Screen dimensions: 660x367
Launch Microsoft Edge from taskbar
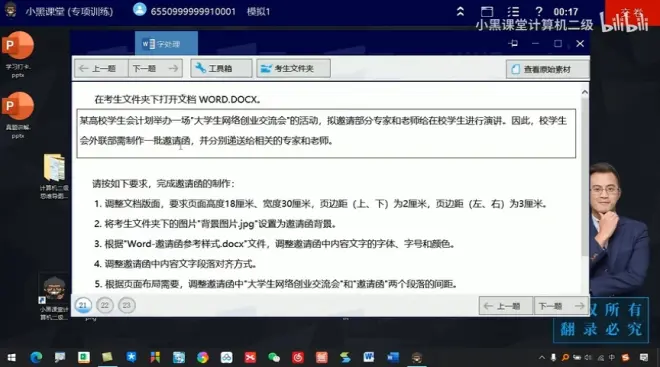[x=36, y=357]
